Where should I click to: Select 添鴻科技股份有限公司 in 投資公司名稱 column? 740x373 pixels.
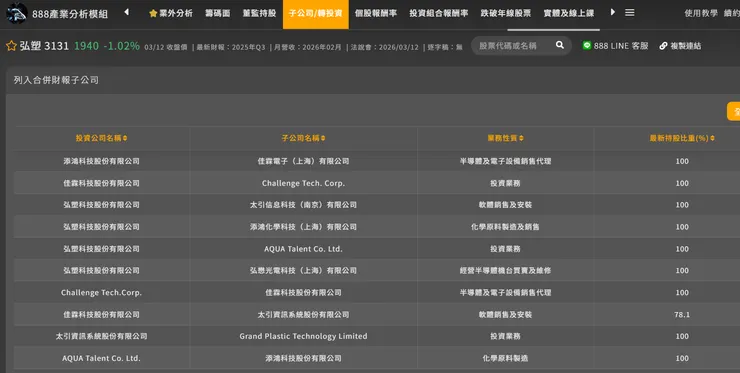click(x=101, y=161)
